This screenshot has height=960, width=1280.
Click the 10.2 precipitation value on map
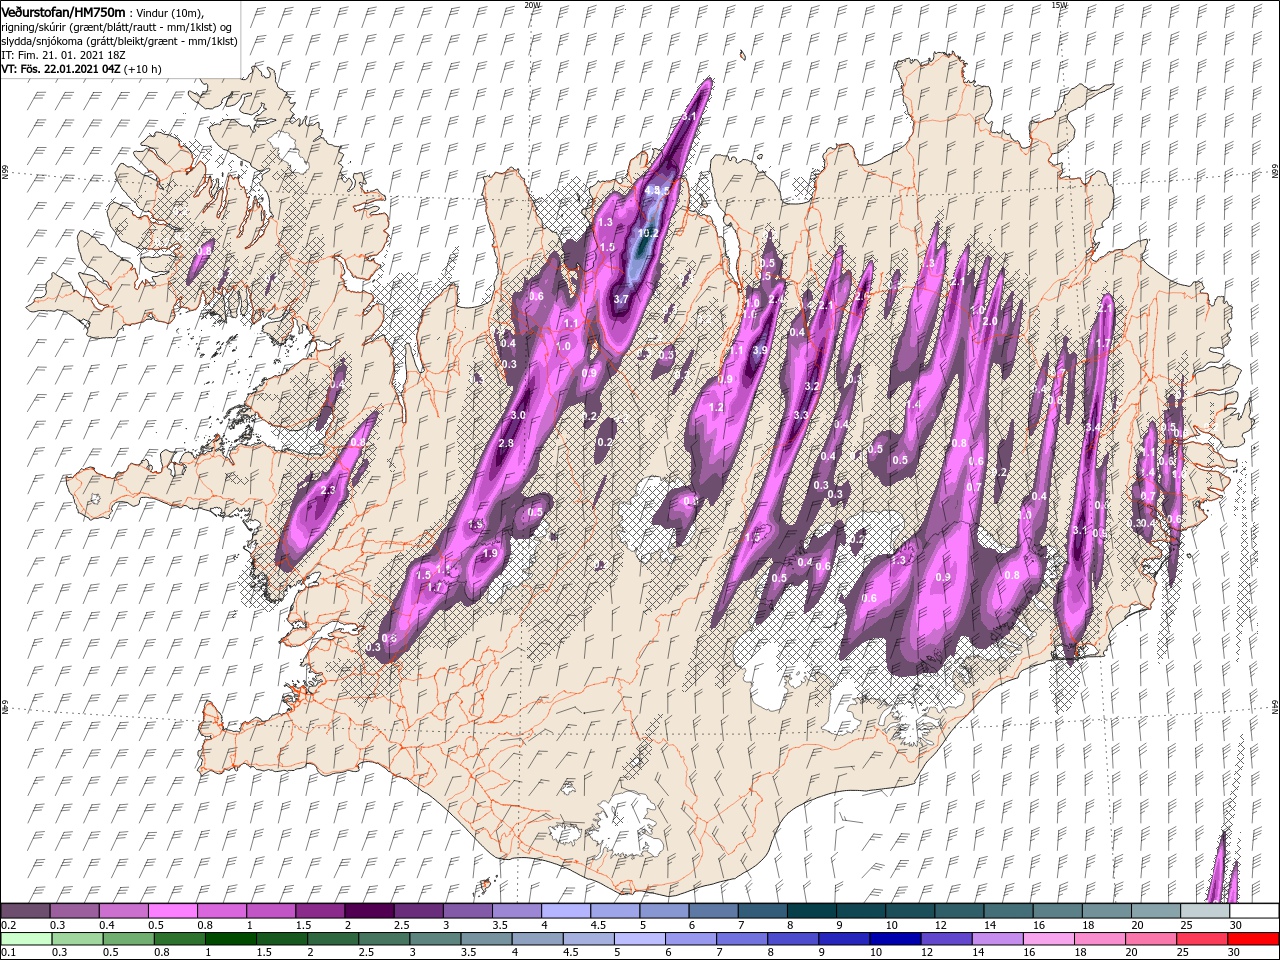[x=647, y=232]
